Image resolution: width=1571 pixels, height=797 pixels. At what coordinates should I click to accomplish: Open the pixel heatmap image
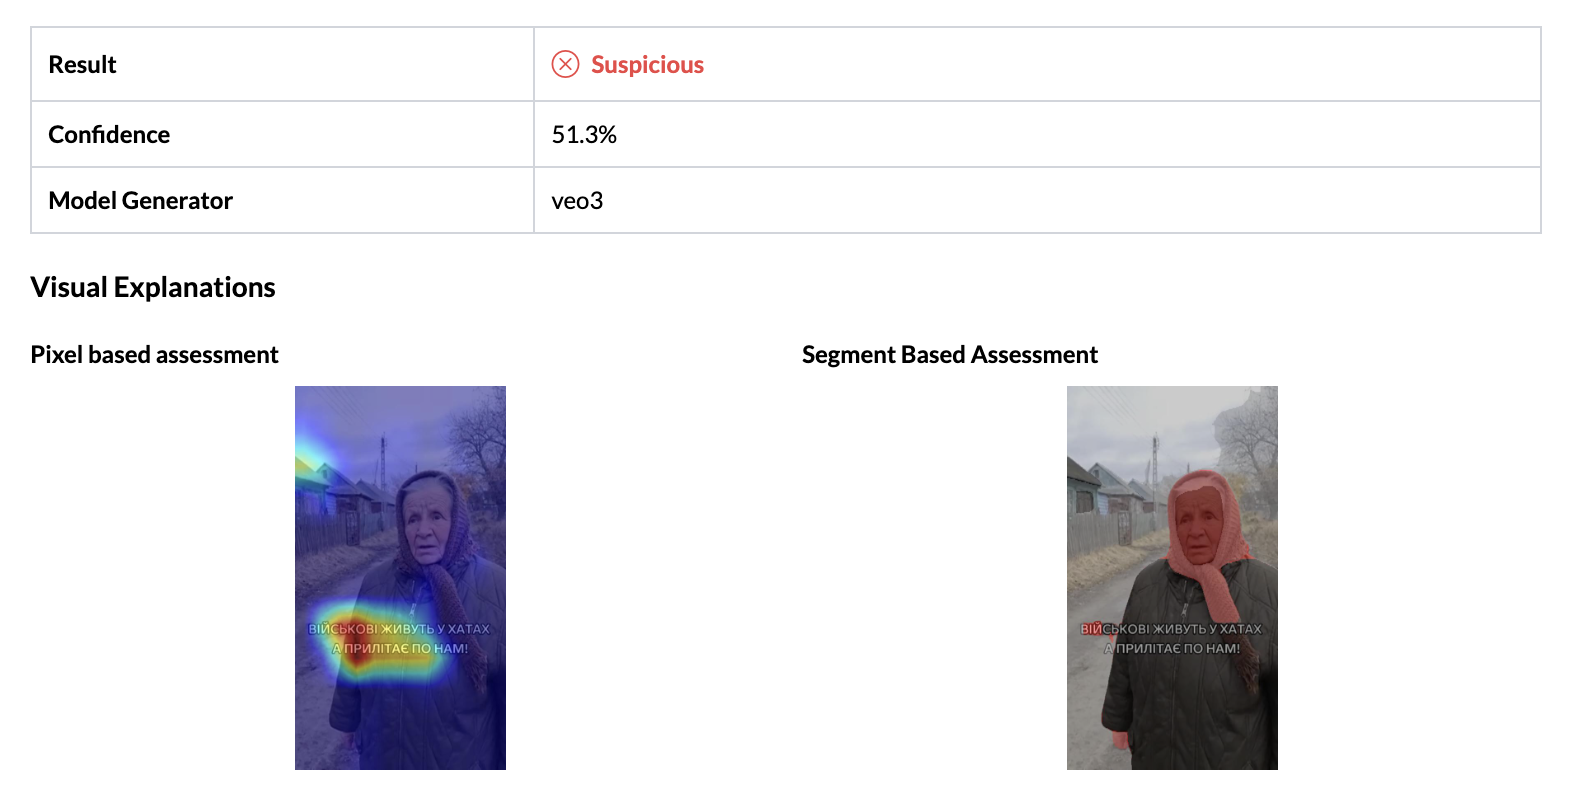[x=400, y=577]
